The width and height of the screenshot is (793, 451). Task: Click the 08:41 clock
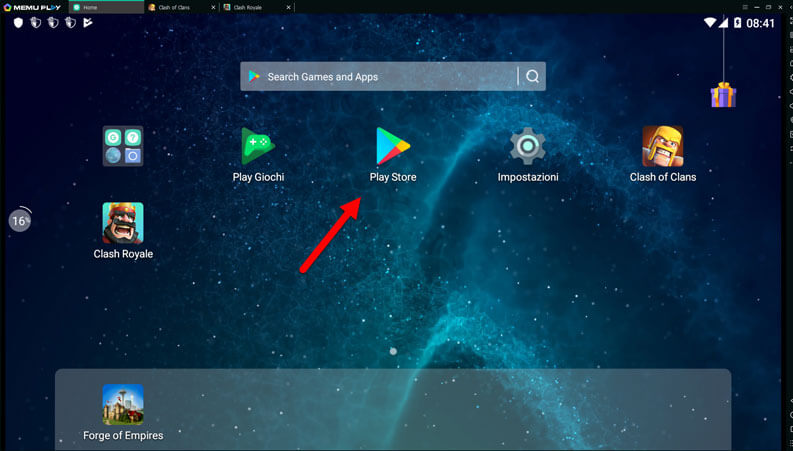[x=760, y=23]
